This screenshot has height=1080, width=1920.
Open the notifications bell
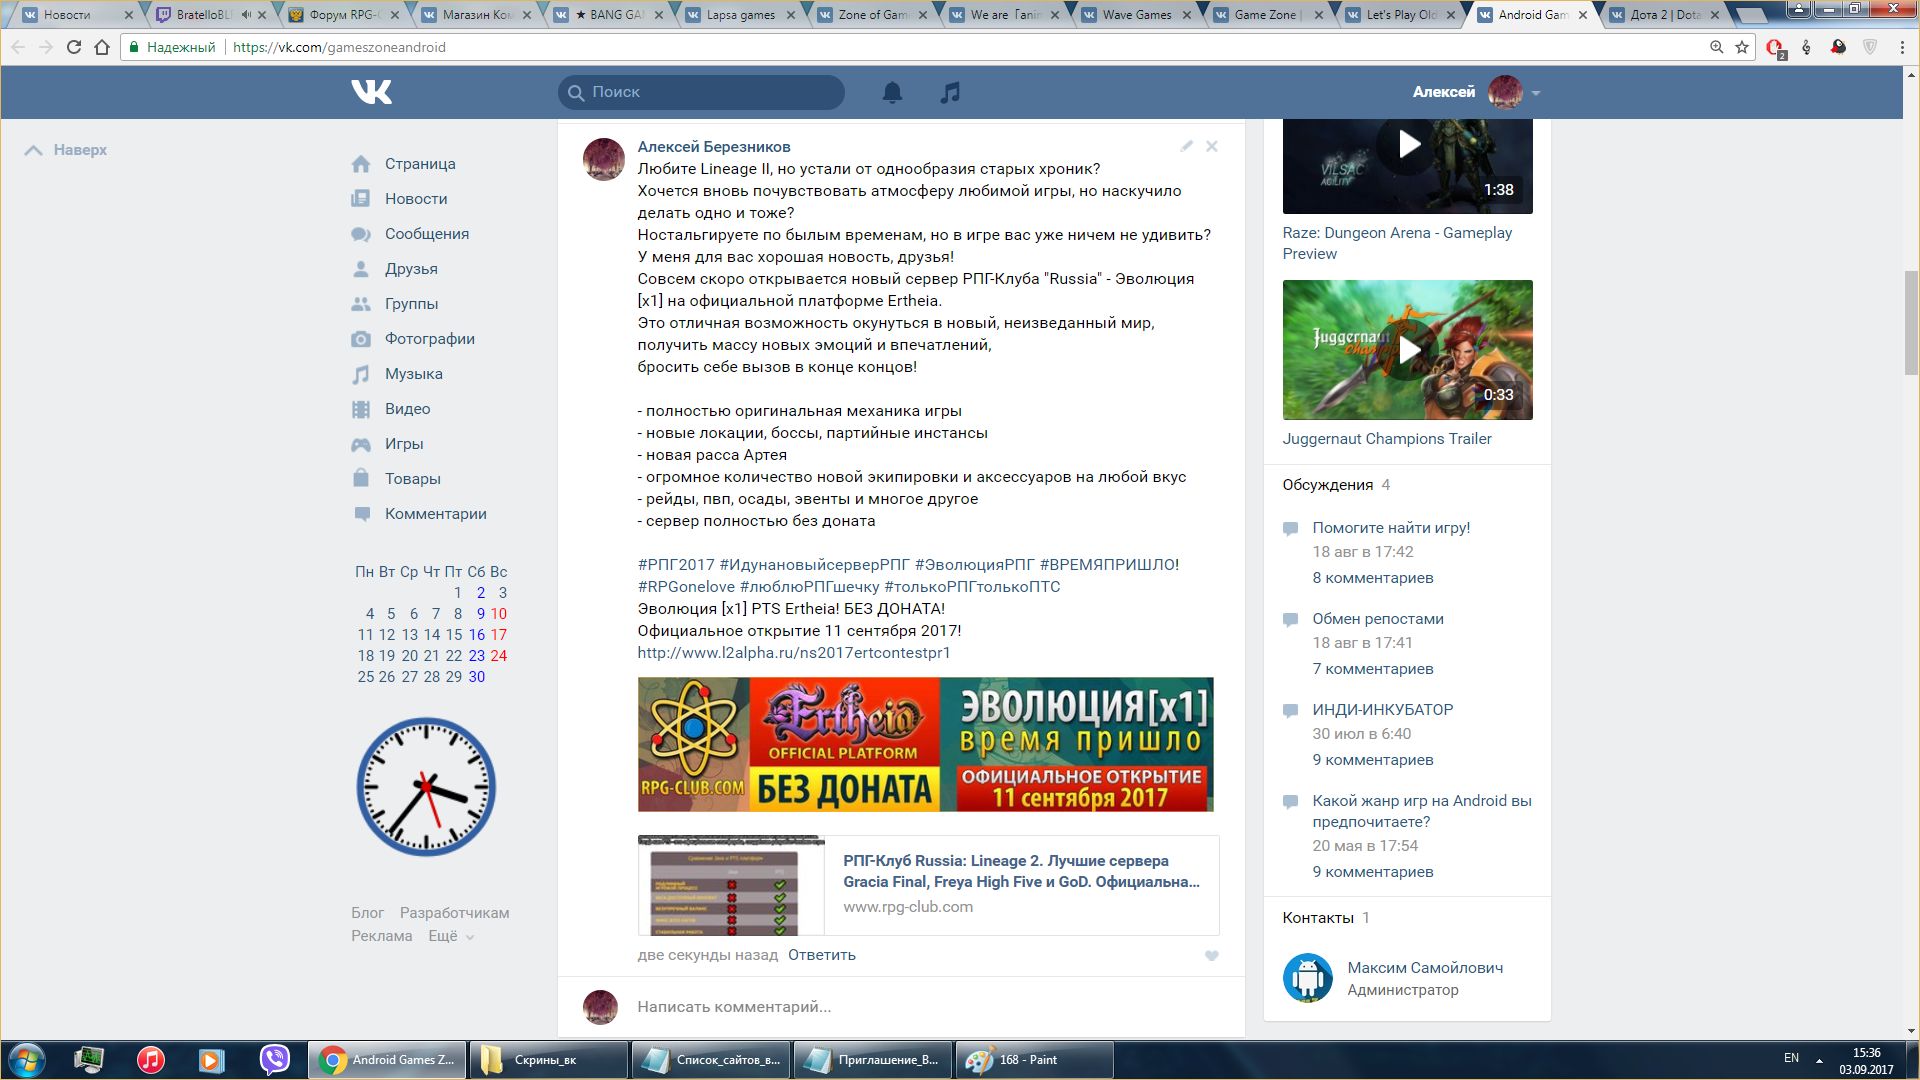(x=892, y=92)
